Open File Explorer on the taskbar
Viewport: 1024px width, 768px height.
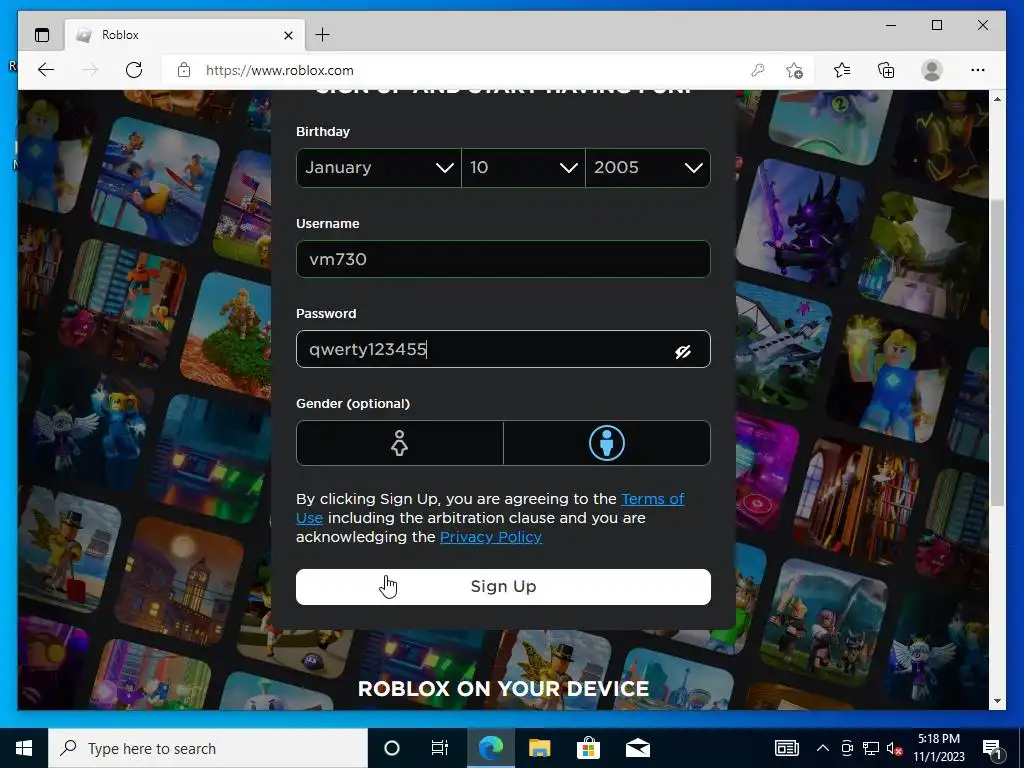pos(539,748)
